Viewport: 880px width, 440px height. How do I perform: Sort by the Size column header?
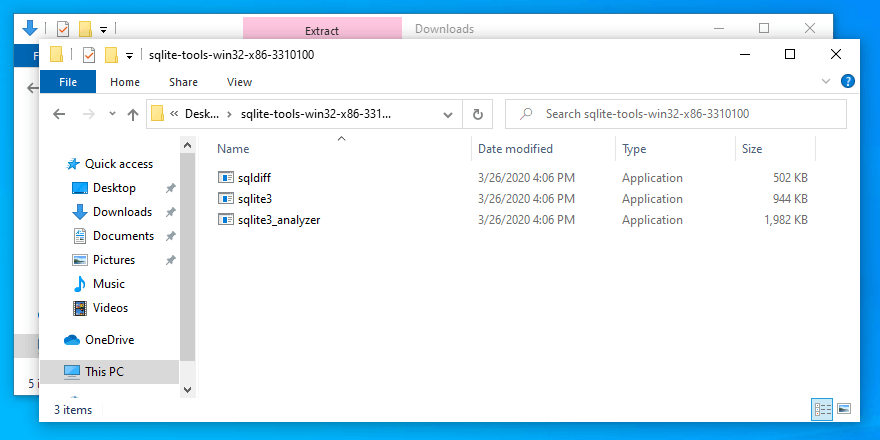click(752, 149)
